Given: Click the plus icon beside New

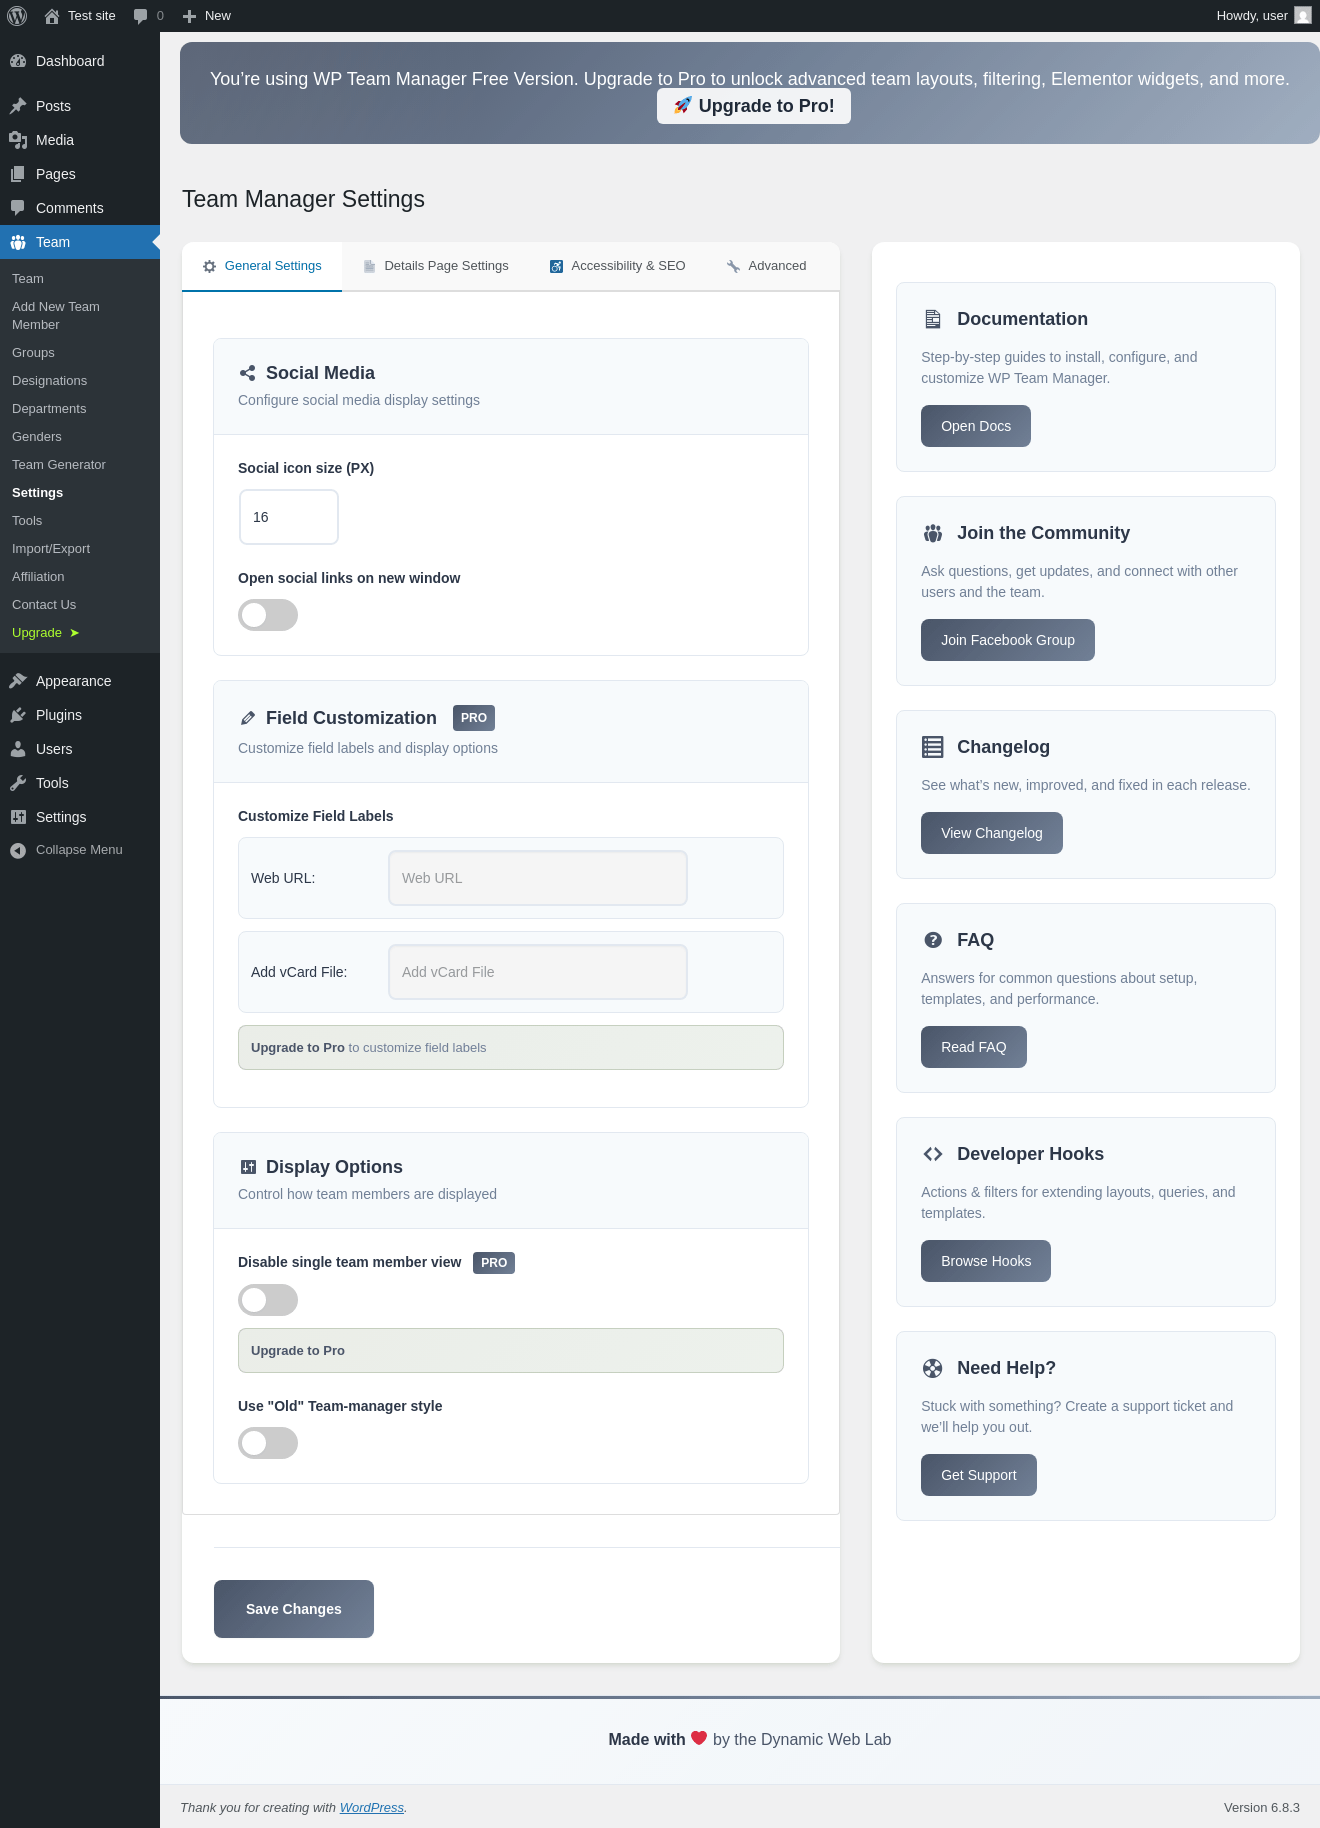Looking at the screenshot, I should click(189, 16).
